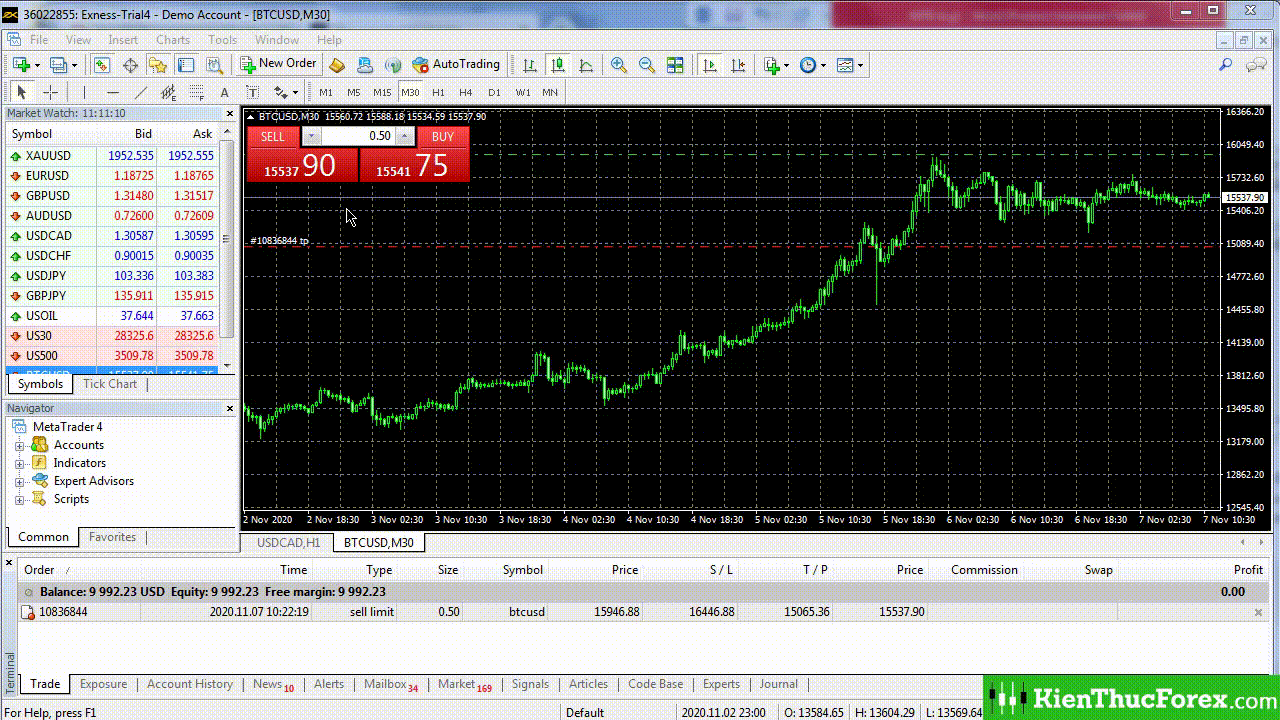Zoom out on the chart
The height and width of the screenshot is (720, 1280).
coord(647,65)
